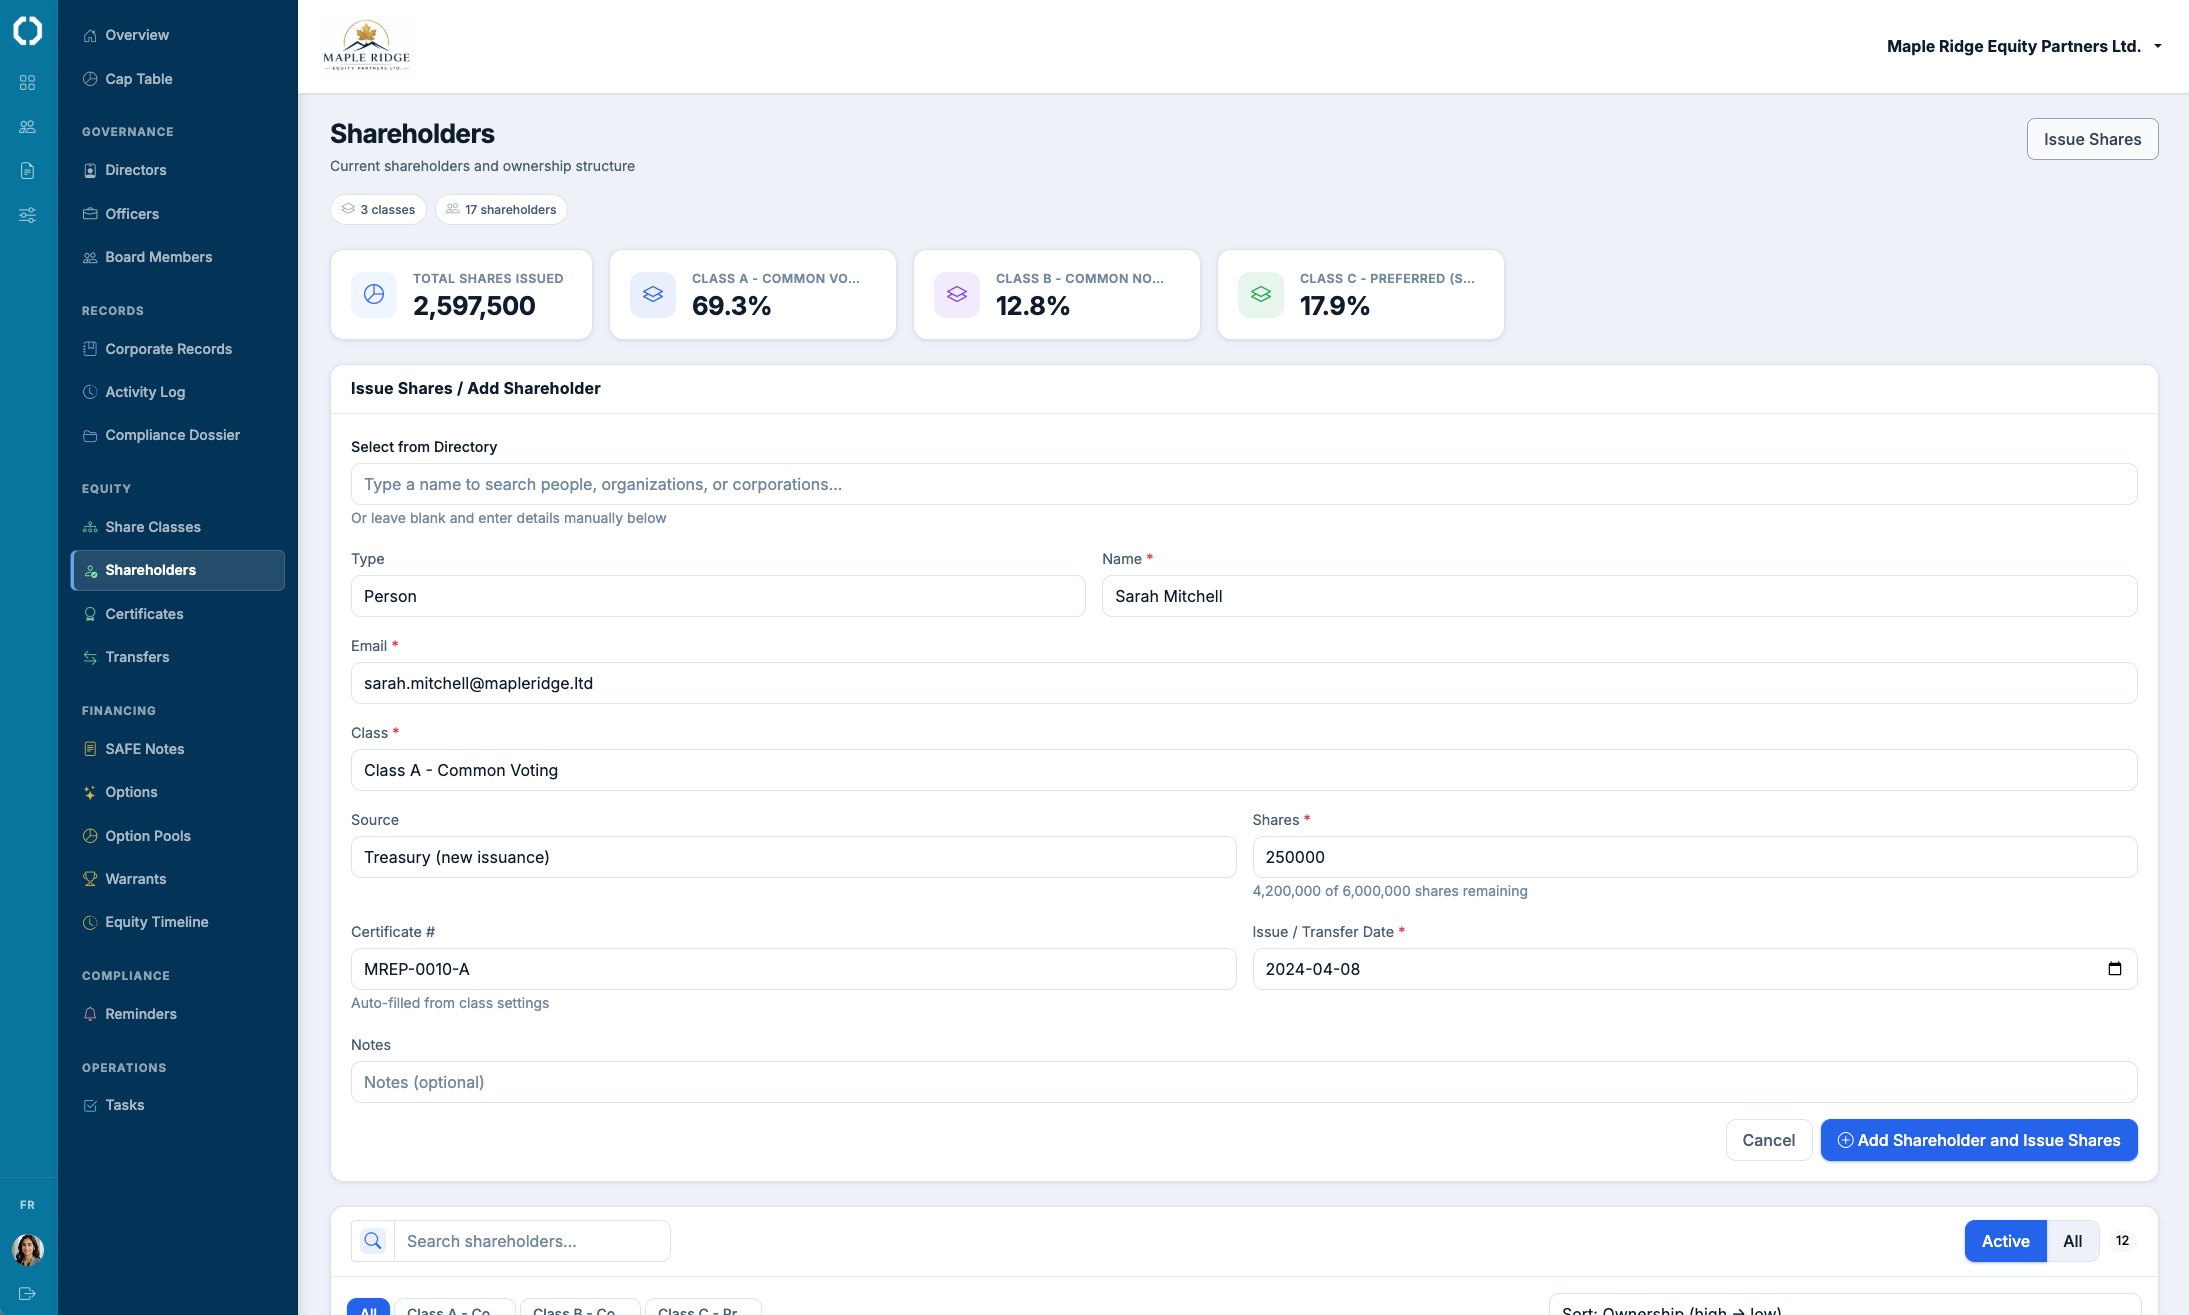
Task: Open Activity Log
Action: coord(178,392)
